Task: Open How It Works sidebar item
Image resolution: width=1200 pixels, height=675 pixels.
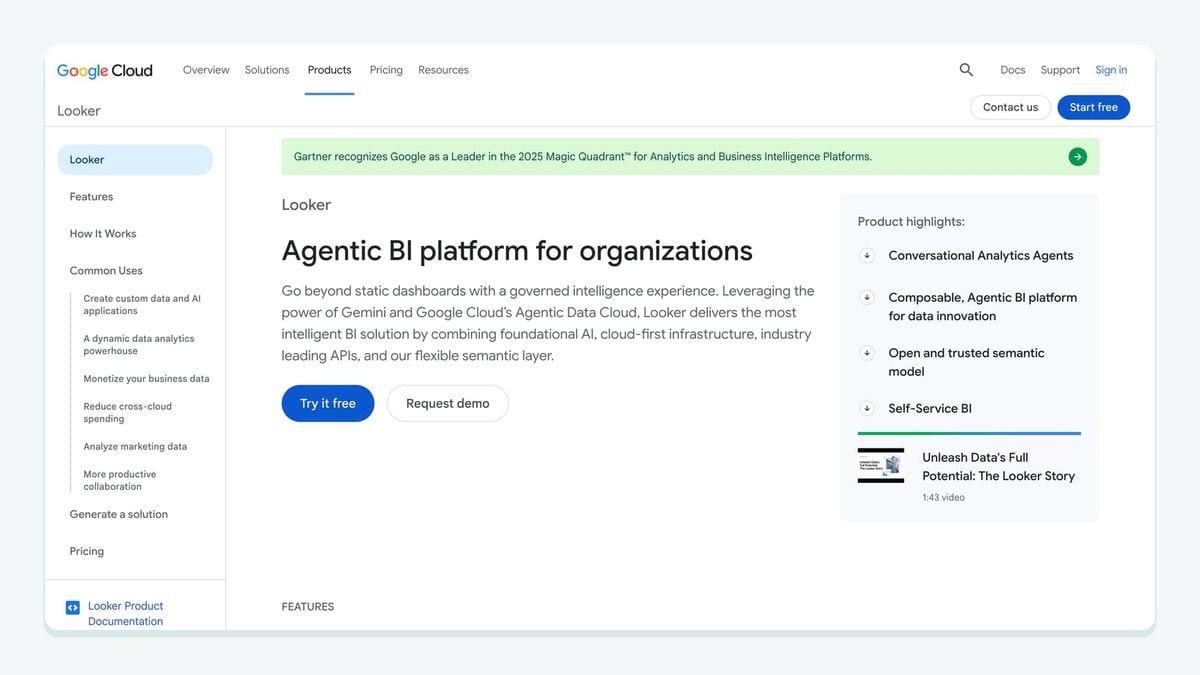Action: [x=103, y=234]
